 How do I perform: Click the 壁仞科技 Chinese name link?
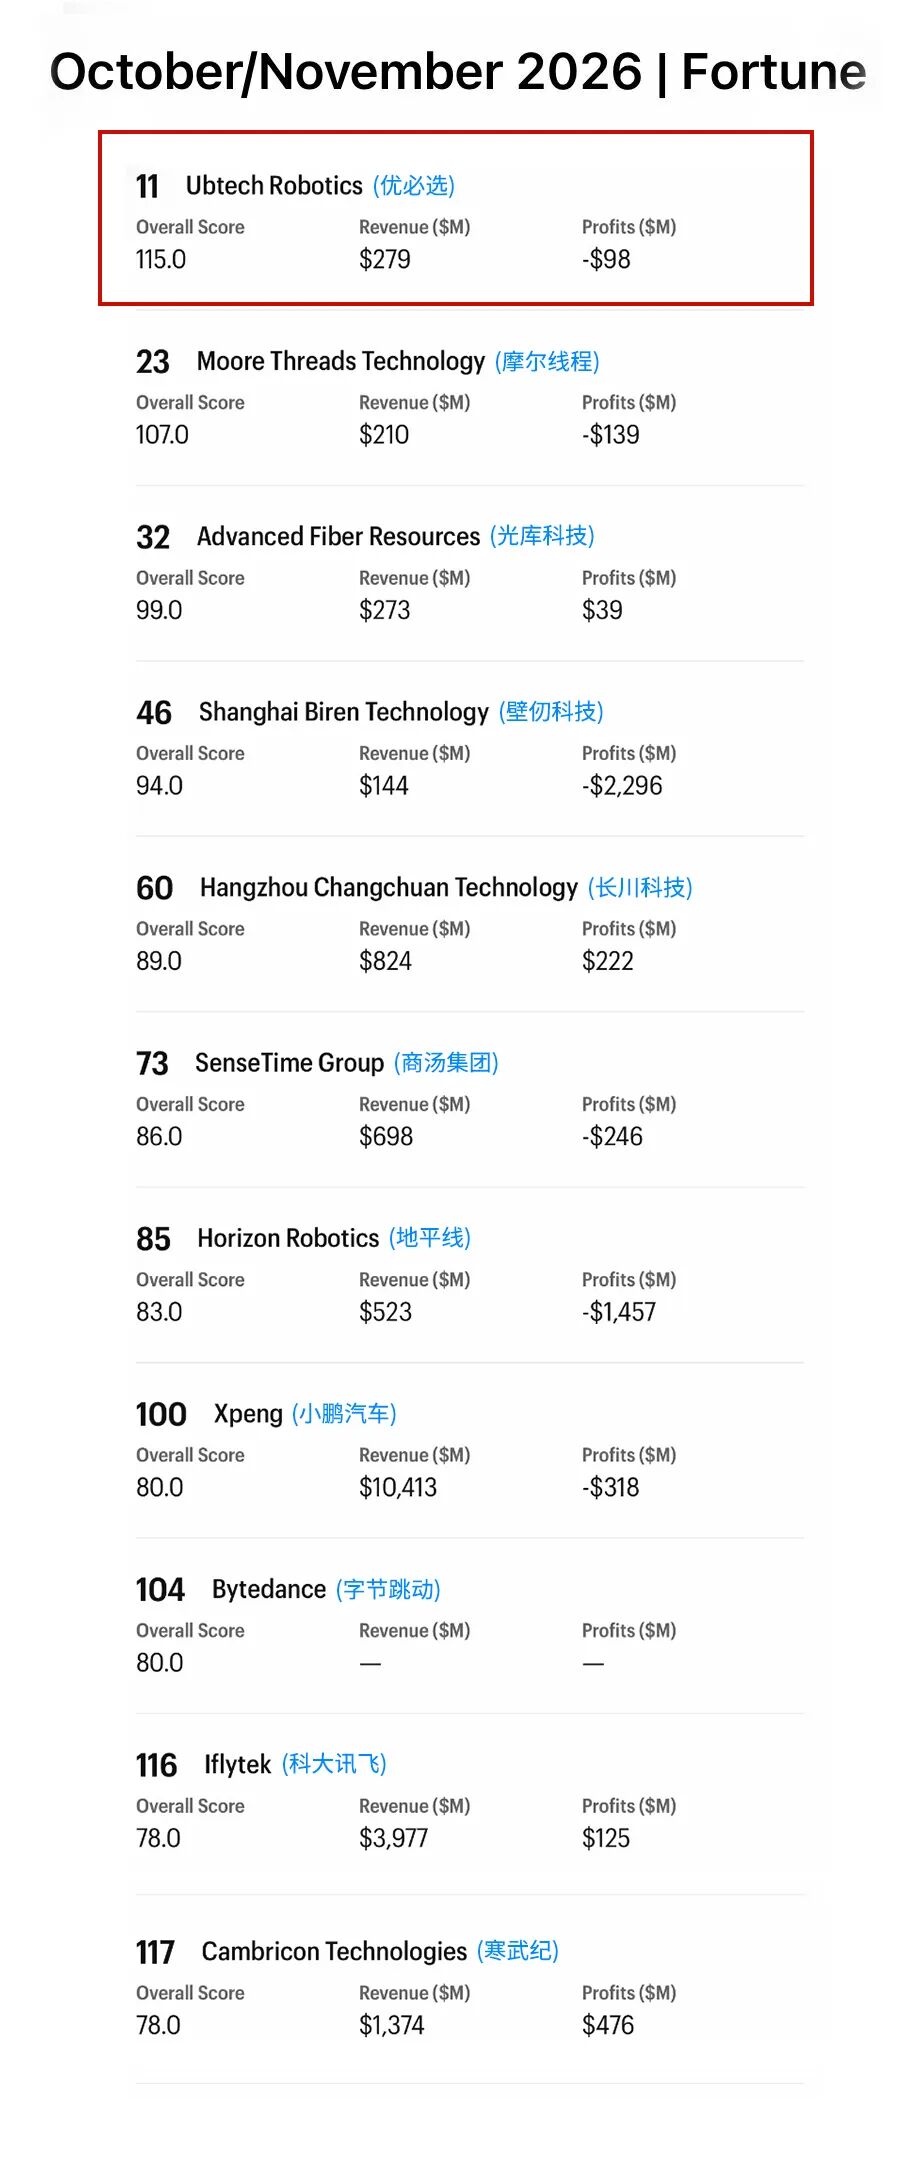click(x=551, y=712)
